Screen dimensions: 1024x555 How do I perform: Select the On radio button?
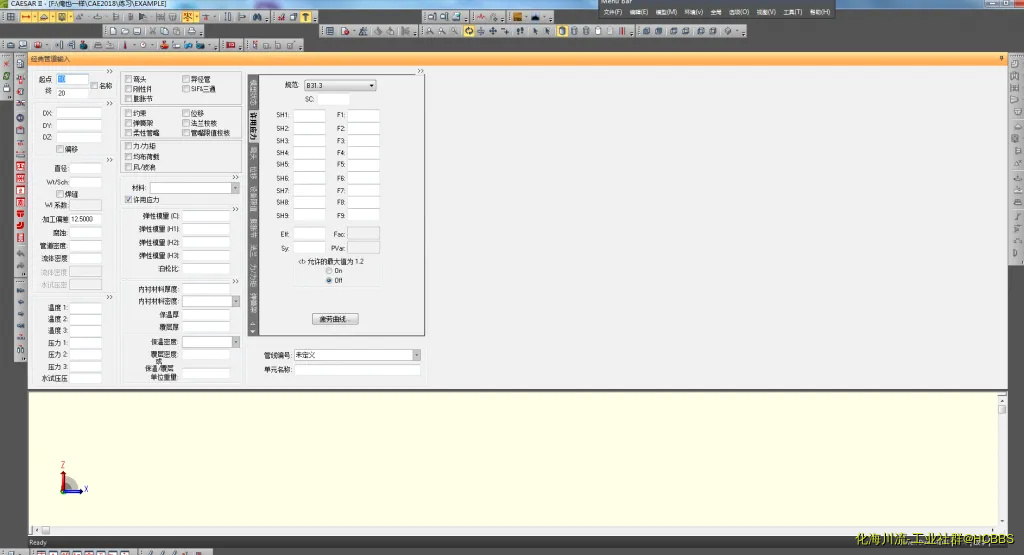tap(329, 271)
